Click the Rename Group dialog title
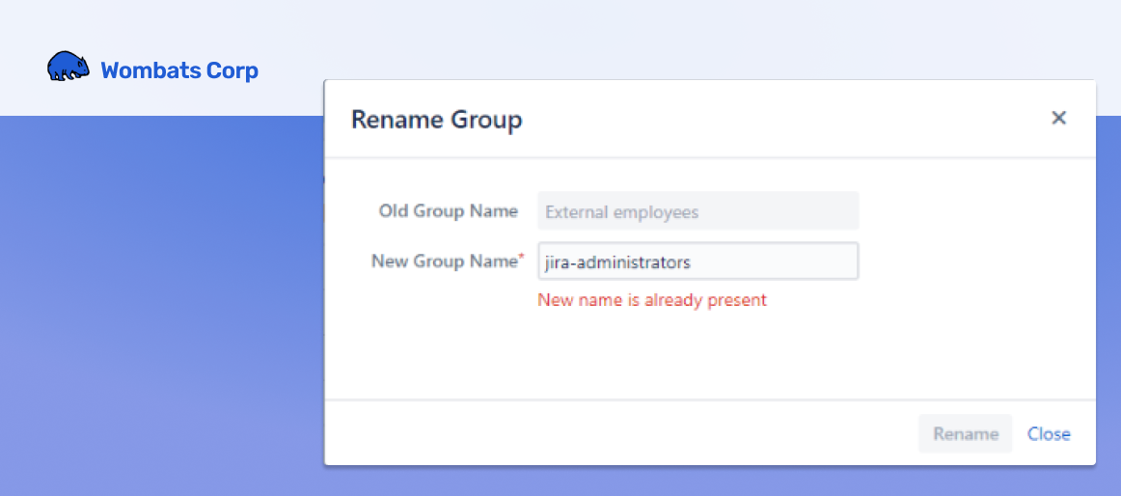Screen dimensions: 1121x496 436,121
